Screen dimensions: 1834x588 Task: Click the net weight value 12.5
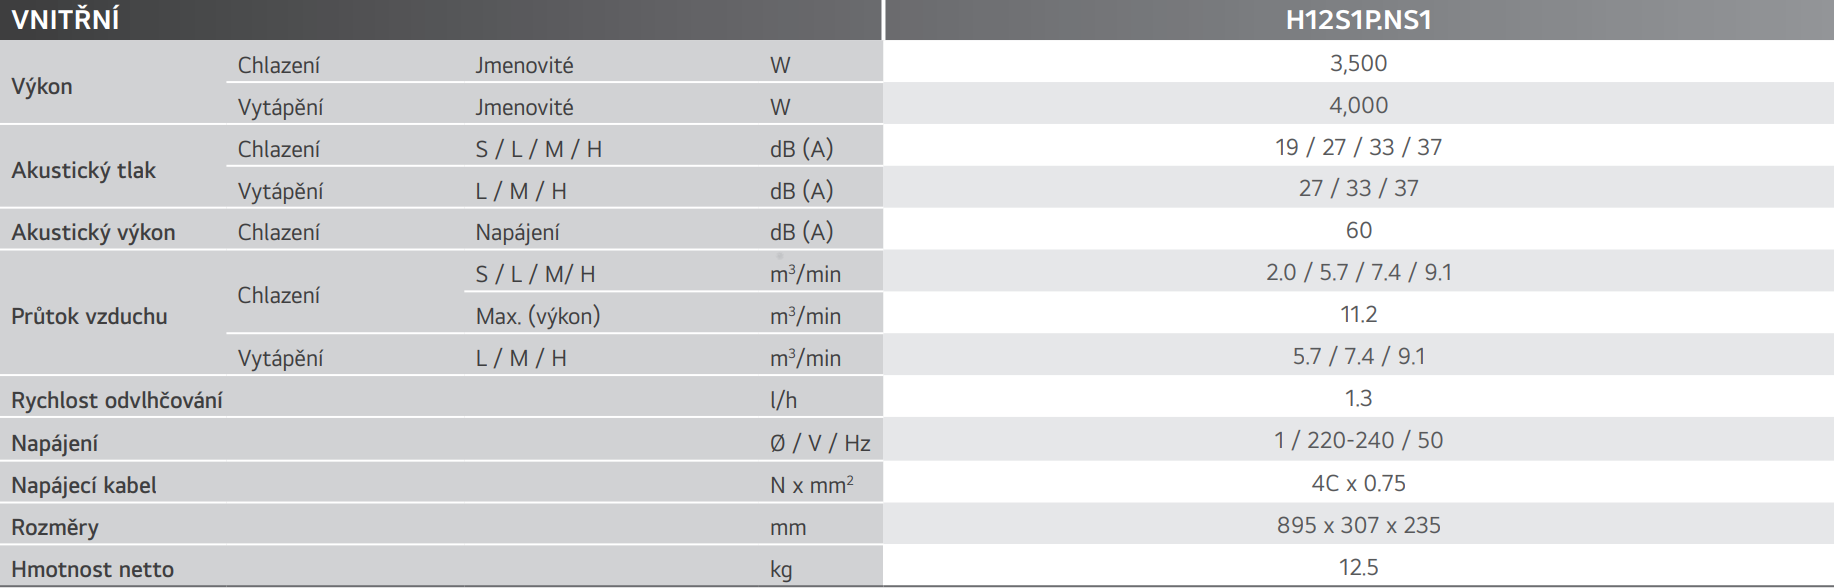point(1358,567)
